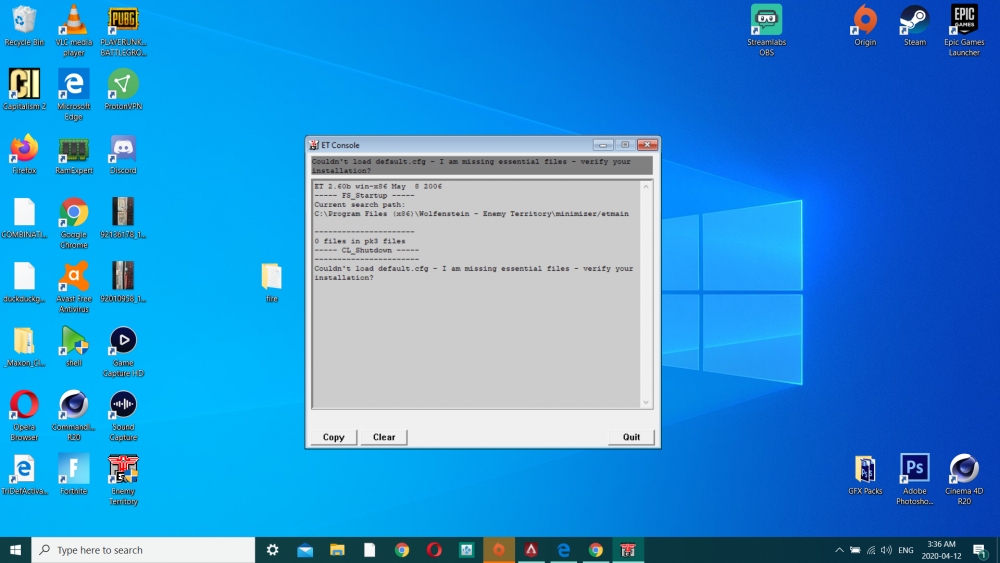1000x563 pixels.
Task: Select the Firefox desktop icon
Action: click(24, 154)
